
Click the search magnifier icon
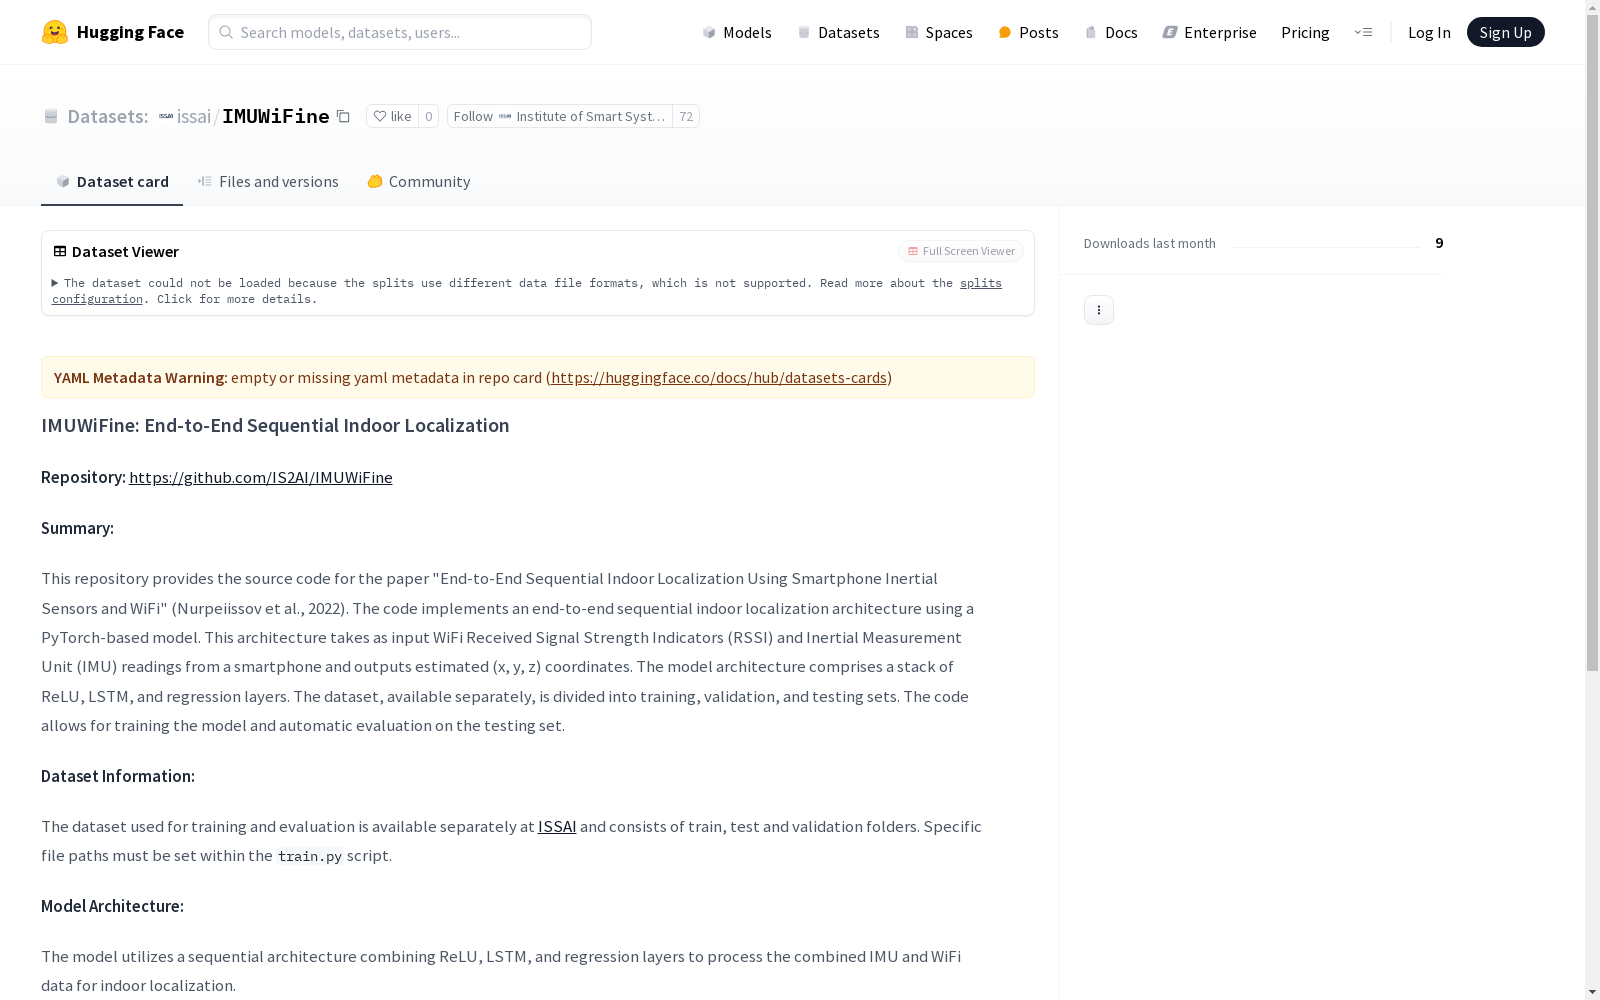(x=227, y=32)
